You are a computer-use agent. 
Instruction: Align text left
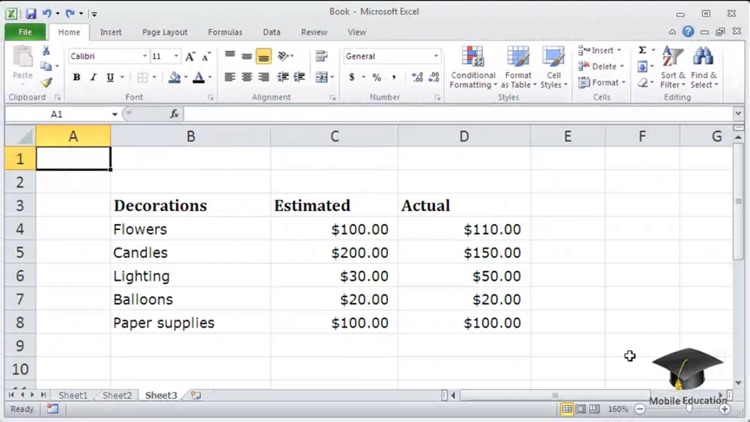click(230, 77)
